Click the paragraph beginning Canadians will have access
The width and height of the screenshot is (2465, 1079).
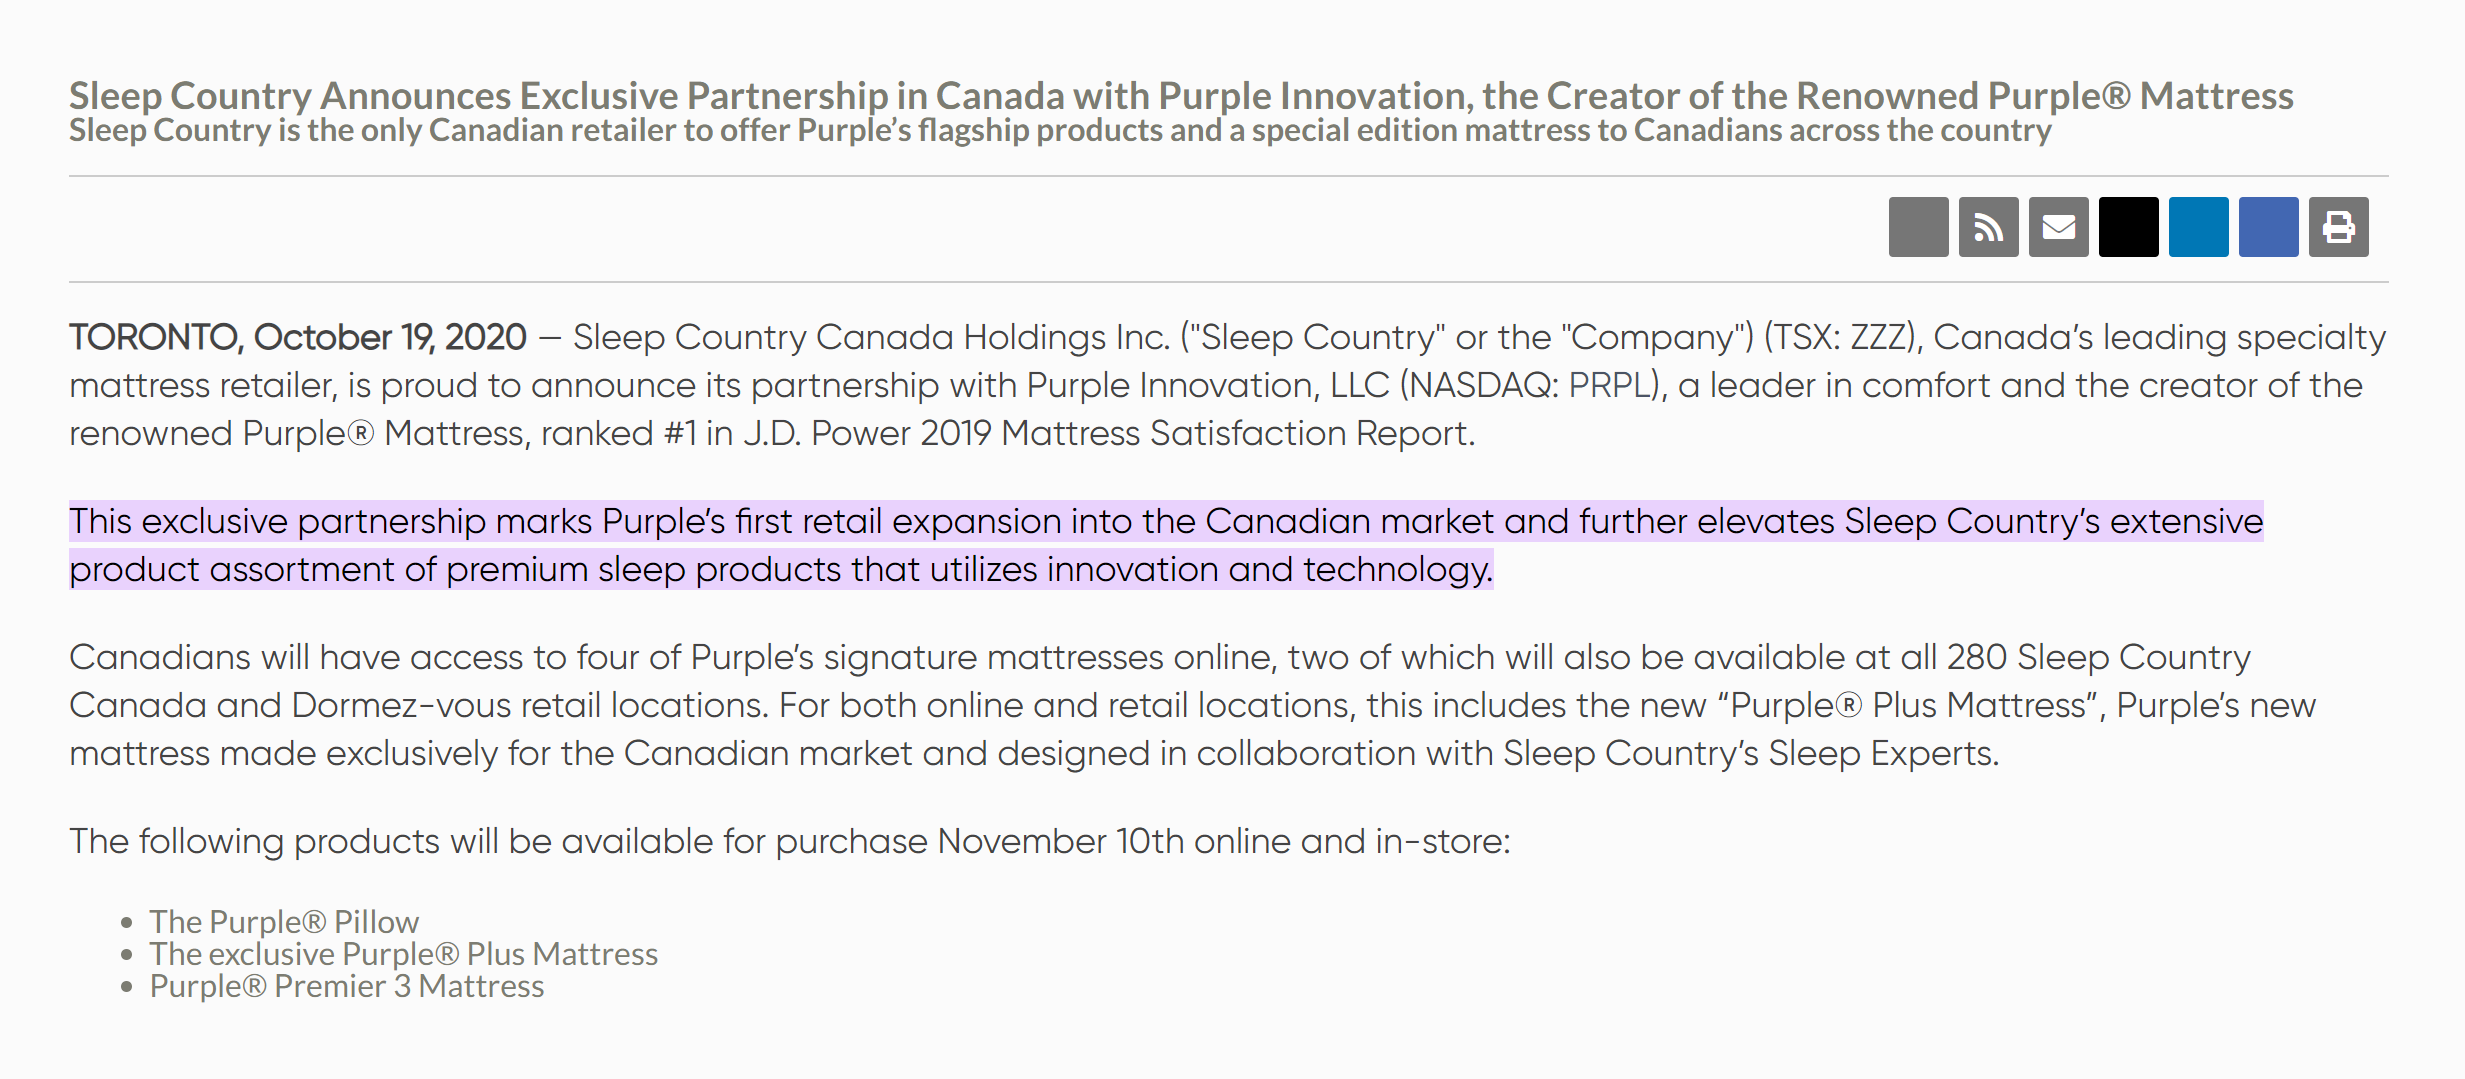(x=1192, y=705)
